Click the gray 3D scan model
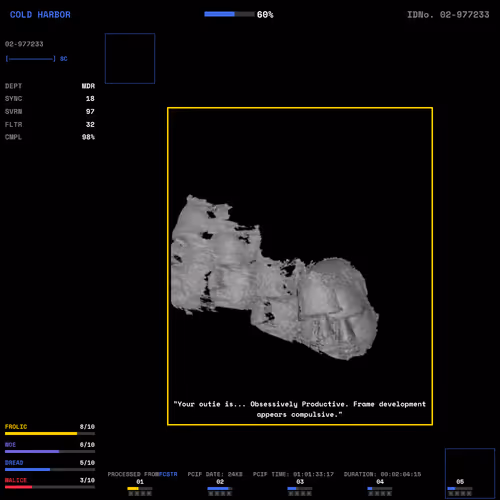 coord(274,277)
